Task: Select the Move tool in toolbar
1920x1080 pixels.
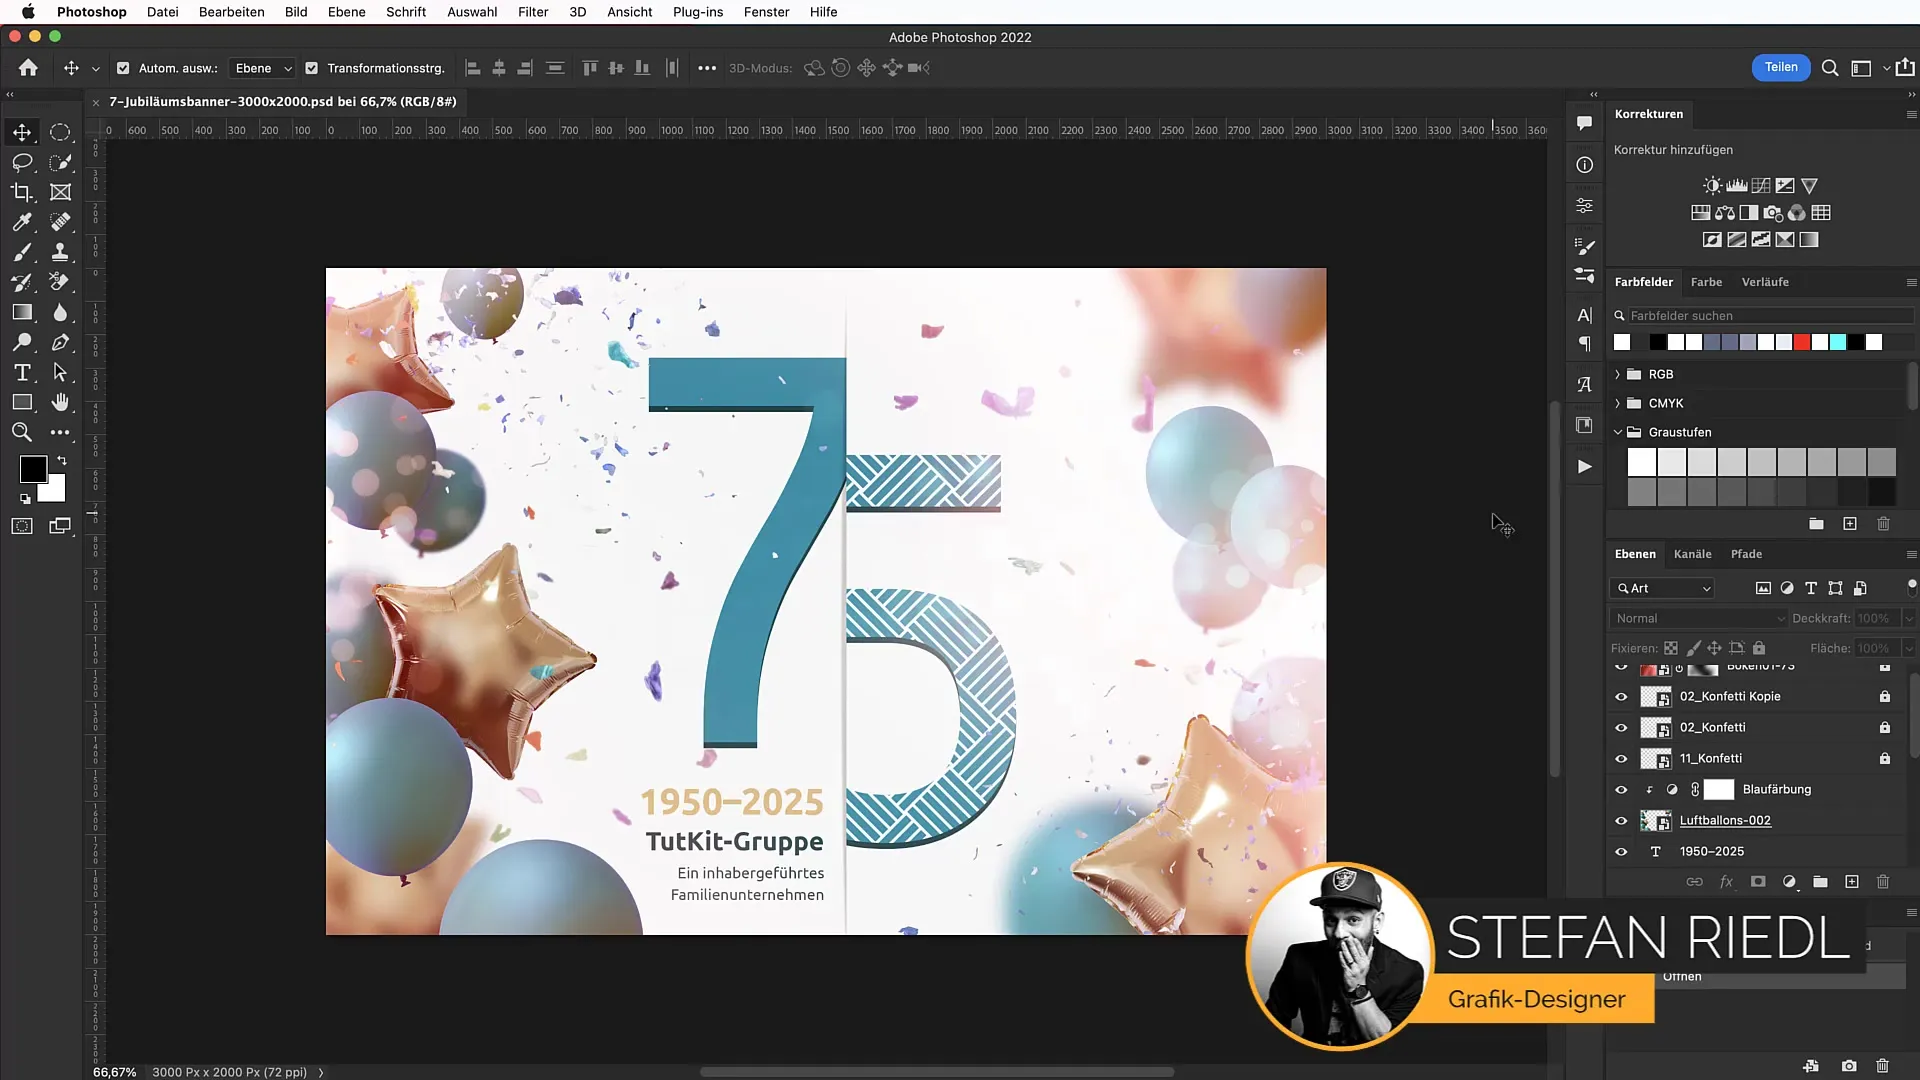Action: (22, 131)
